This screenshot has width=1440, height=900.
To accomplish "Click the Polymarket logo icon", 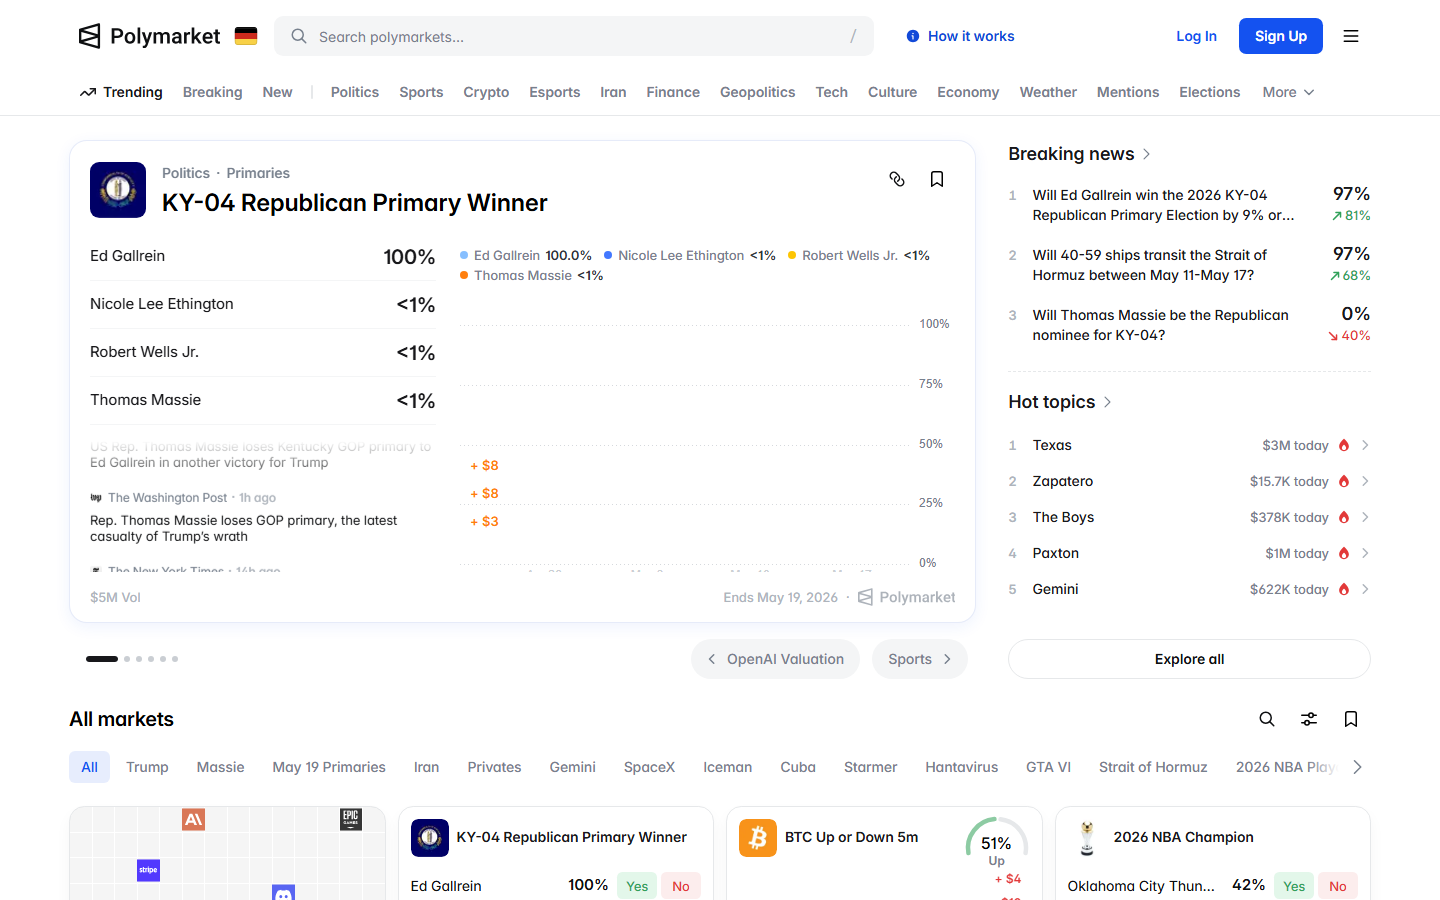I will pos(90,36).
